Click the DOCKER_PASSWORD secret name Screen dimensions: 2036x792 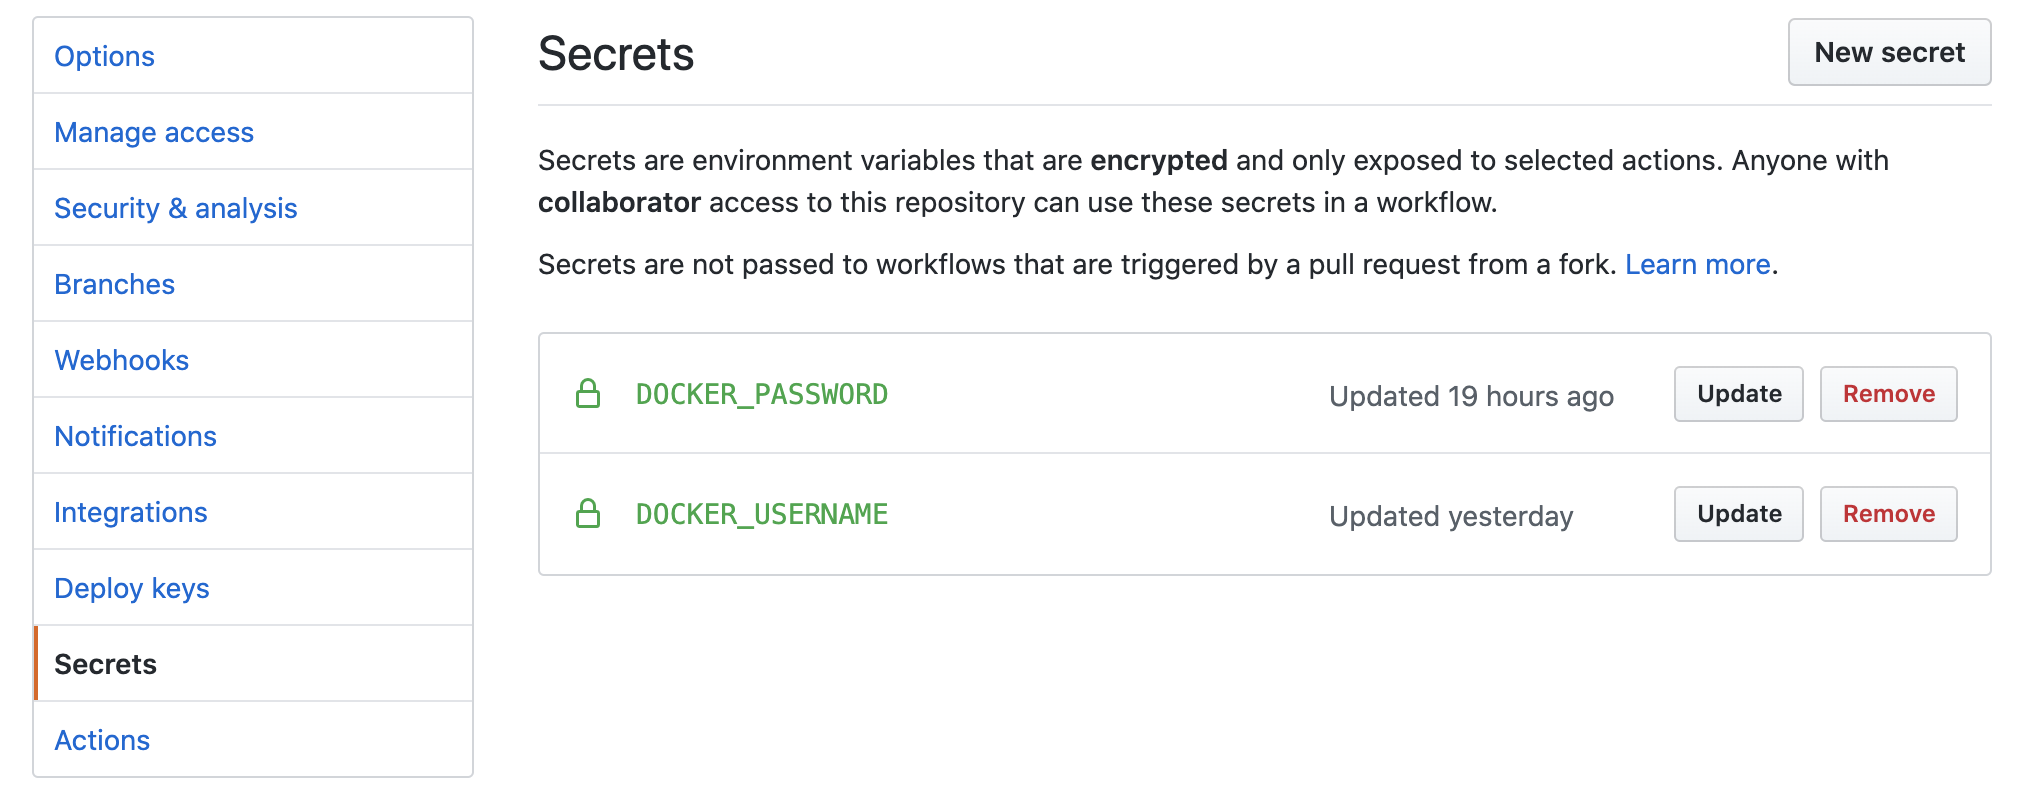(762, 394)
